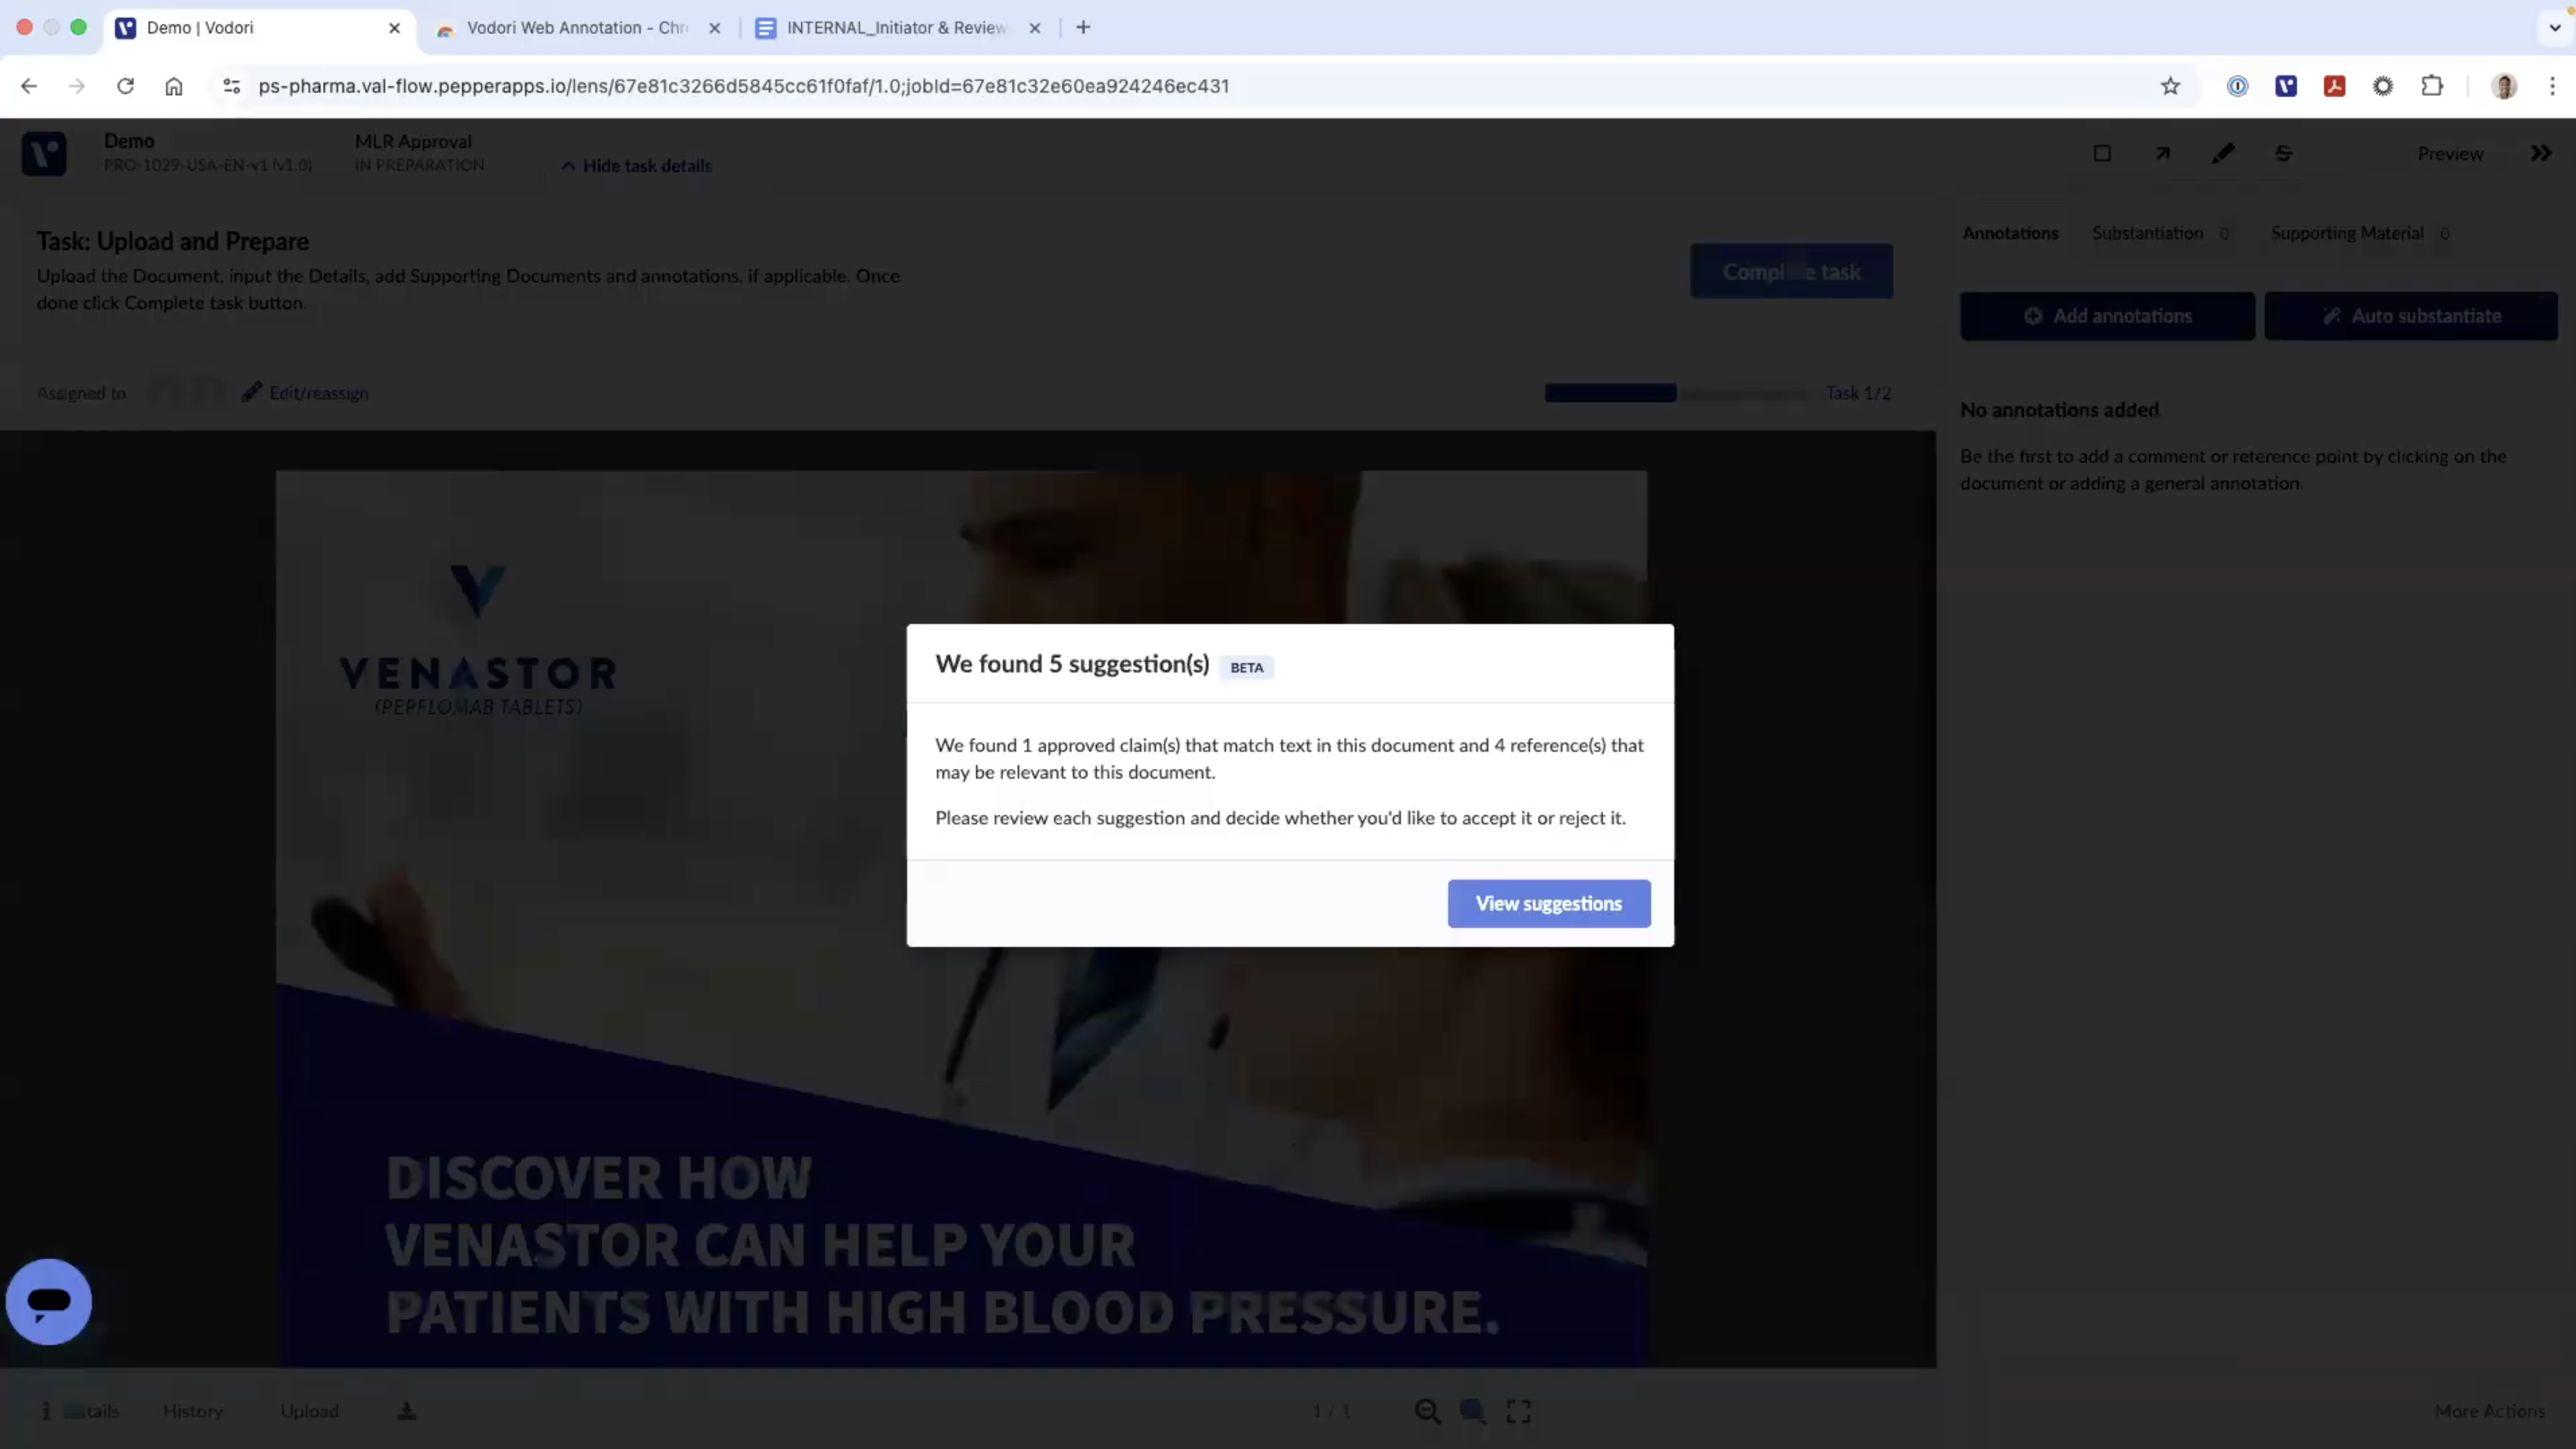This screenshot has height=1449, width=2576.
Task: Select the pencil drawing tool icon
Action: click(2223, 153)
